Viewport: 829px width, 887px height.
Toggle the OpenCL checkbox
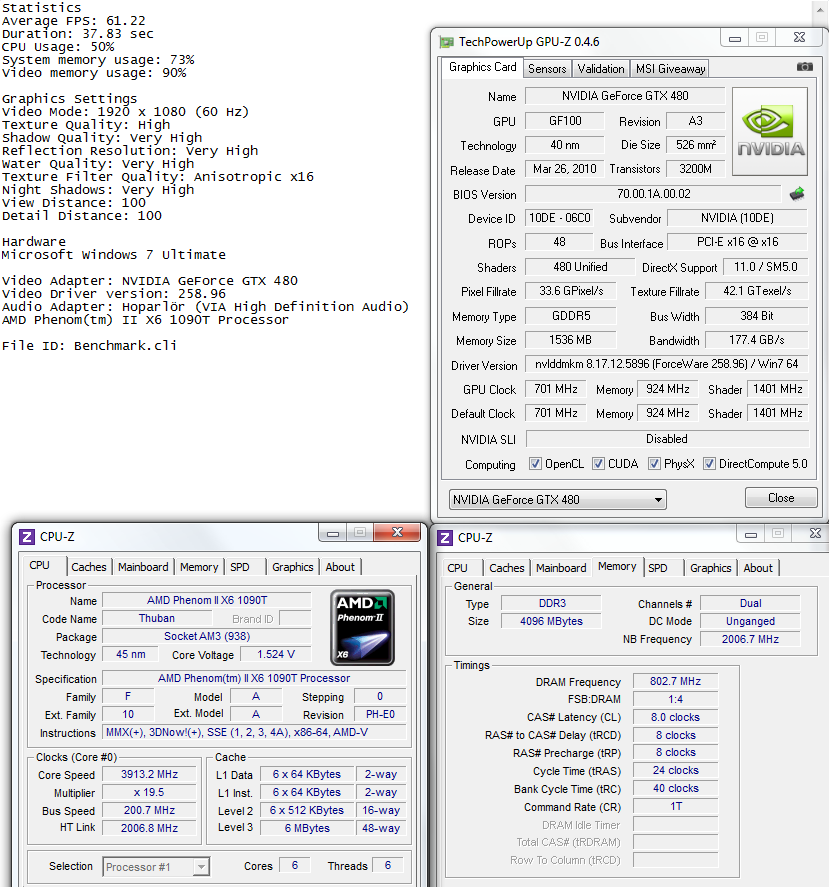tap(535, 464)
